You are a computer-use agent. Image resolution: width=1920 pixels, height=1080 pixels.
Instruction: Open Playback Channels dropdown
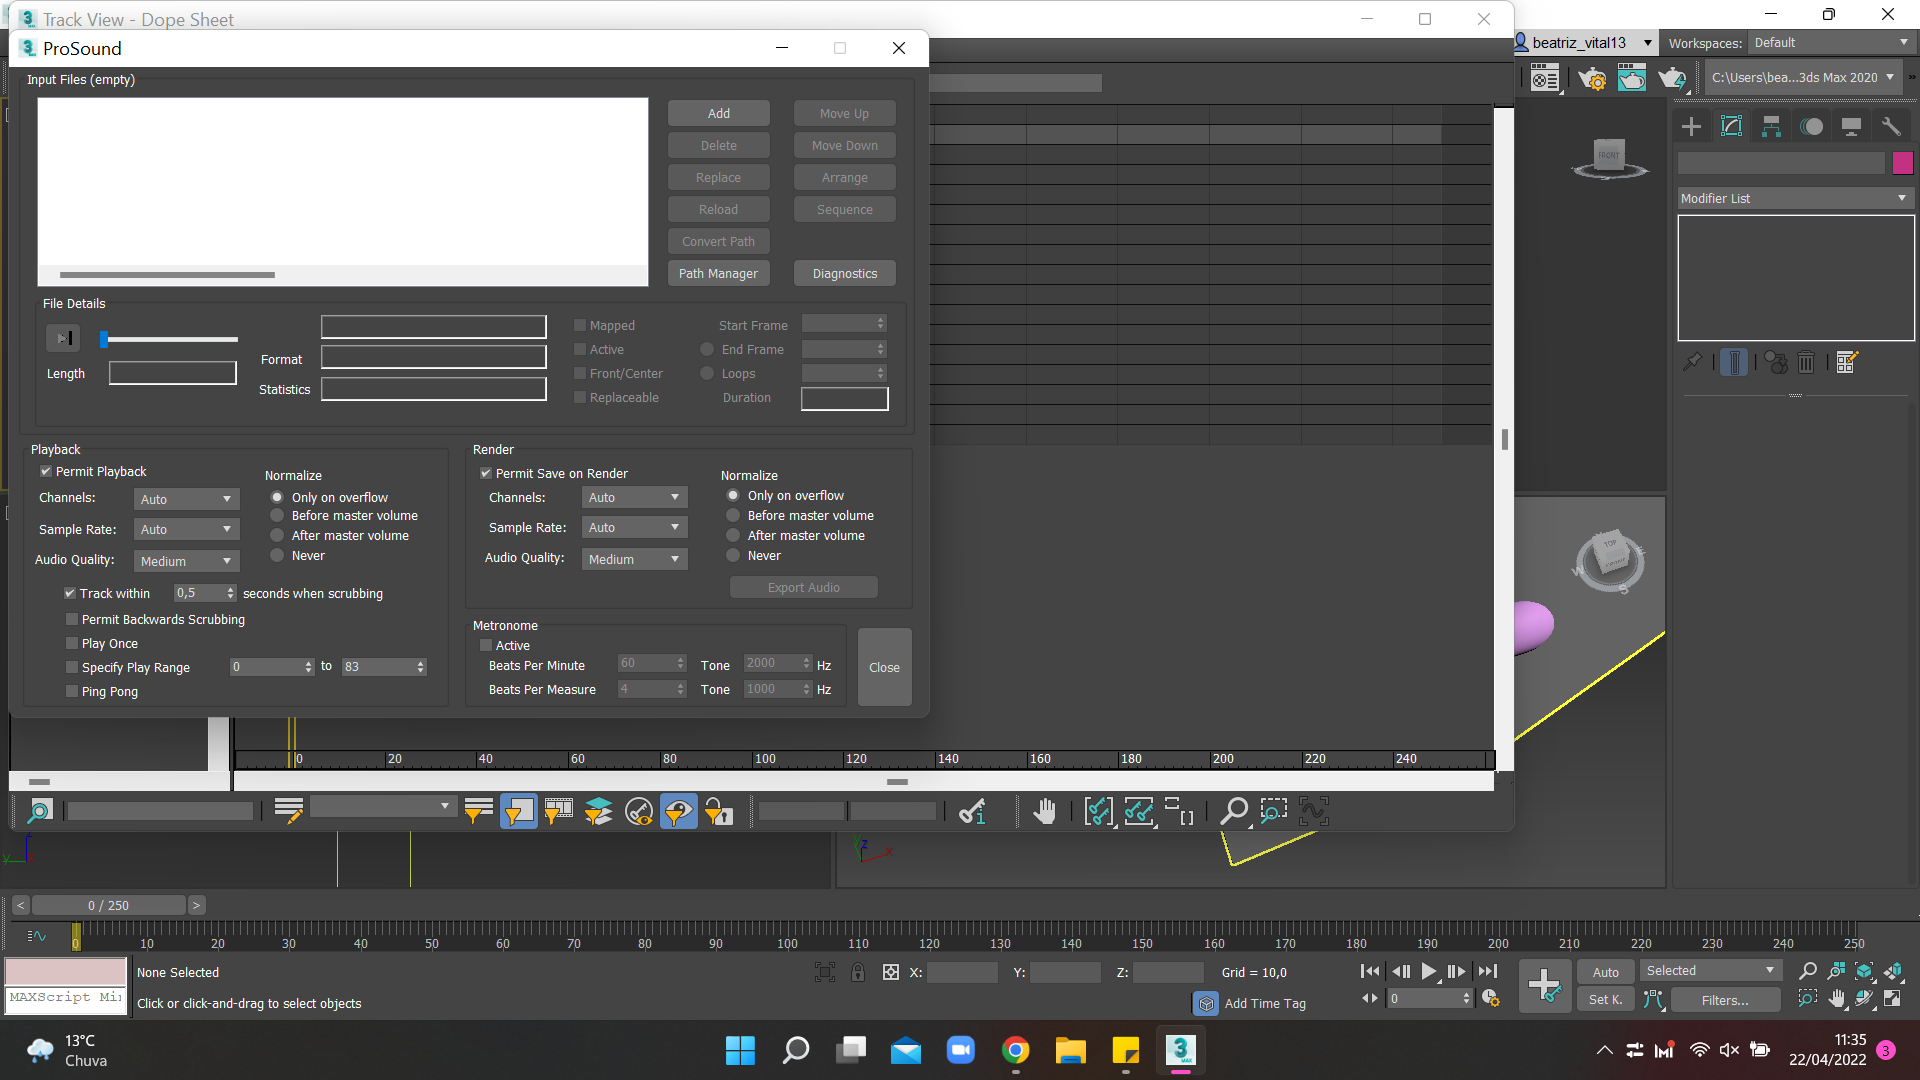point(186,498)
